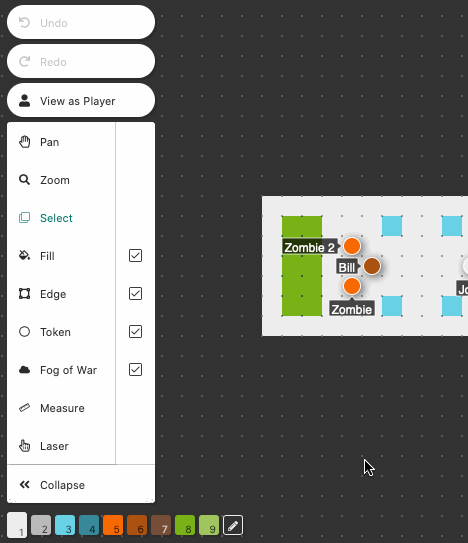Activate the Fog of War cloud tool

pyautogui.click(x=61, y=370)
